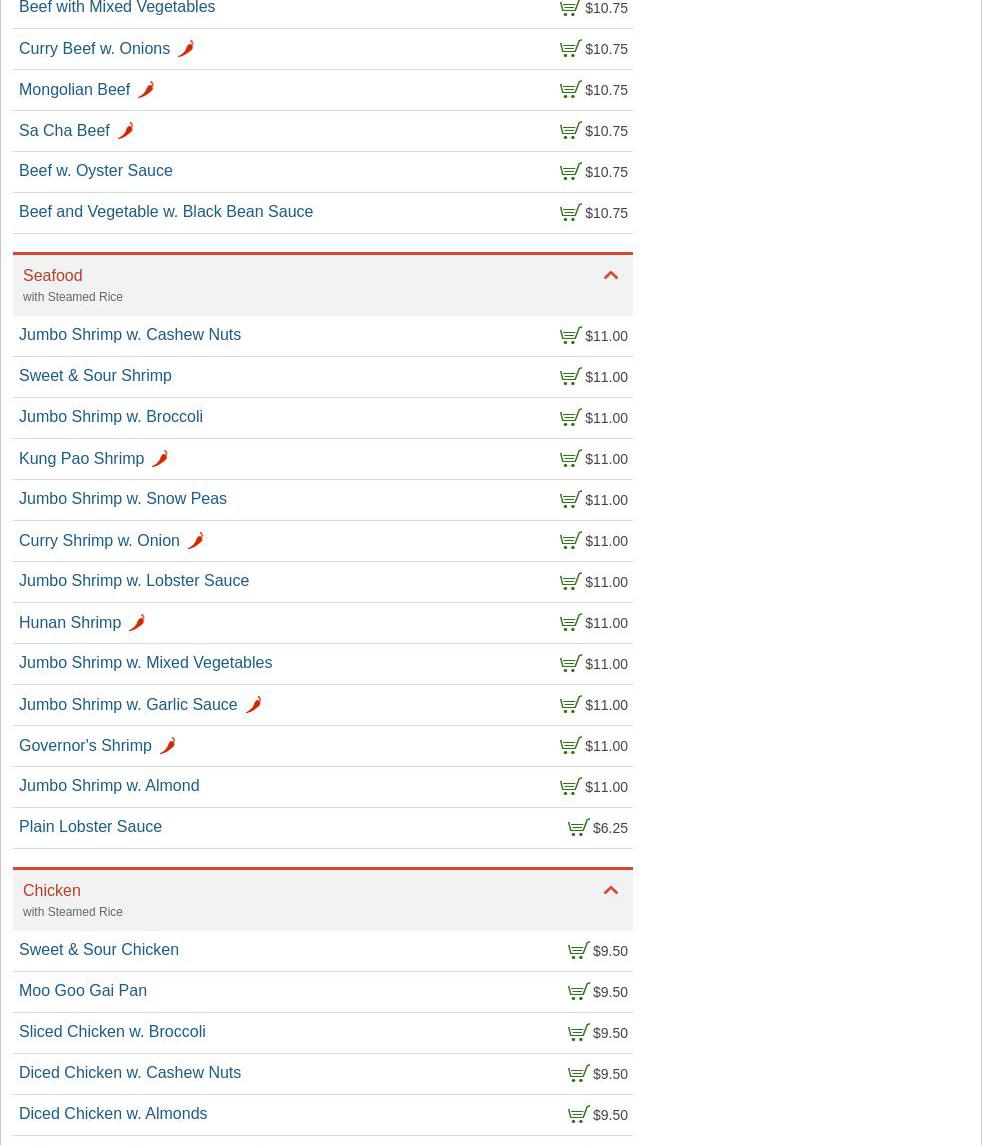Image resolution: width=982 pixels, height=1145 pixels.
Task: Add Moo Goo Gai Pan to cart
Action: click(579, 992)
